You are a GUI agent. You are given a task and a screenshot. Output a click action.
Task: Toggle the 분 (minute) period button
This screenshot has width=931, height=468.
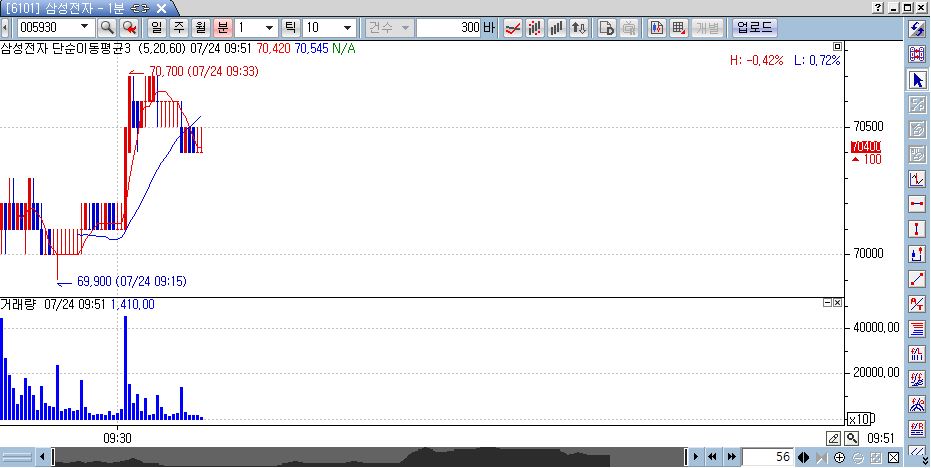click(222, 27)
